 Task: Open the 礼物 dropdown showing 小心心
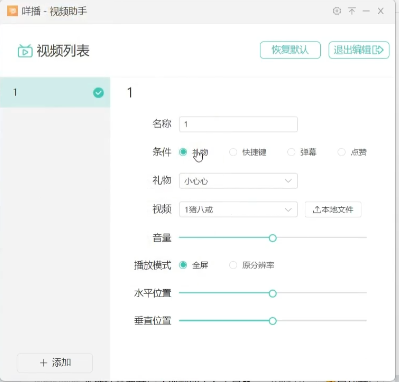click(x=238, y=181)
